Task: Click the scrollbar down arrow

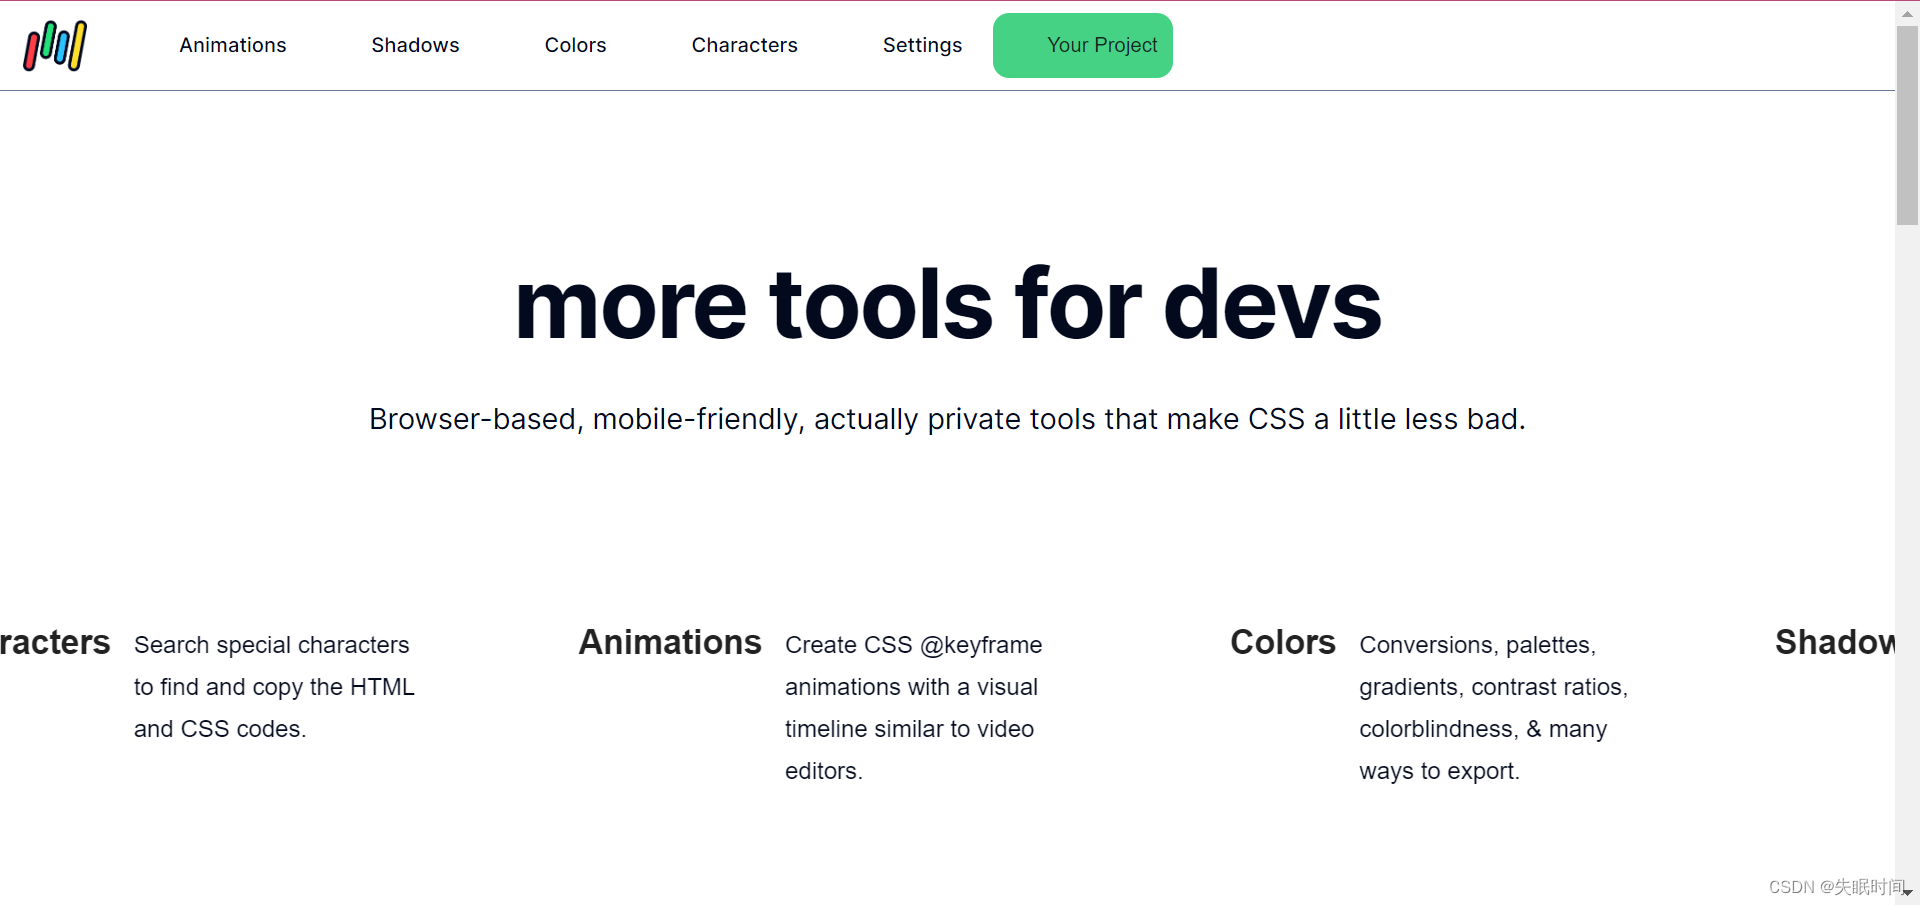Action: [1908, 892]
